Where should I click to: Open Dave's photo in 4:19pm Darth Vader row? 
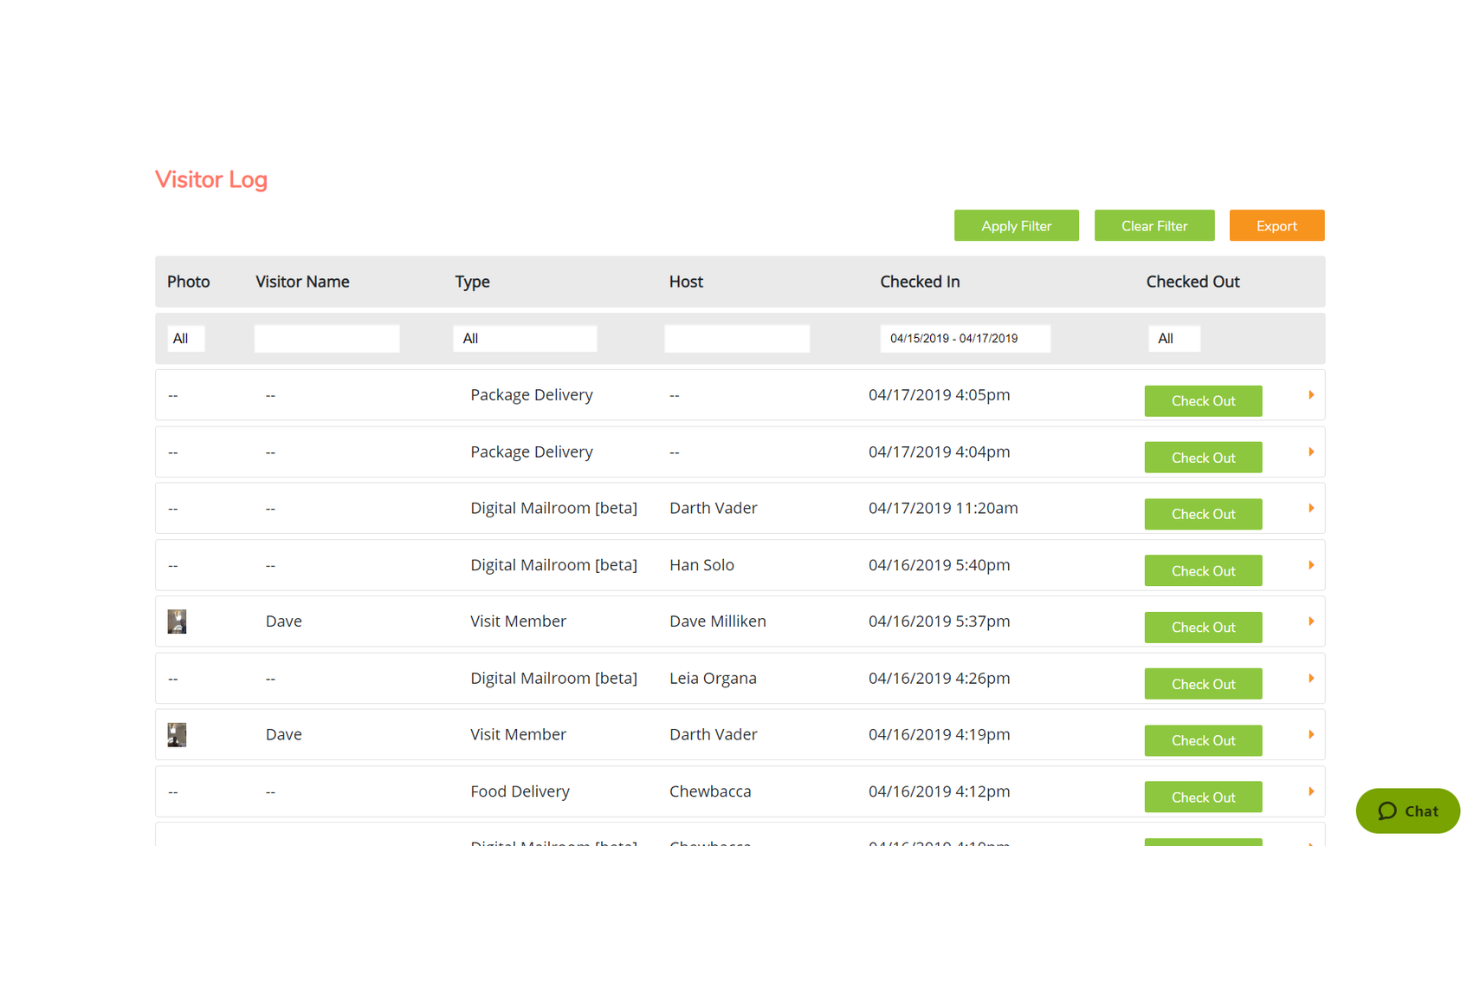point(177,735)
